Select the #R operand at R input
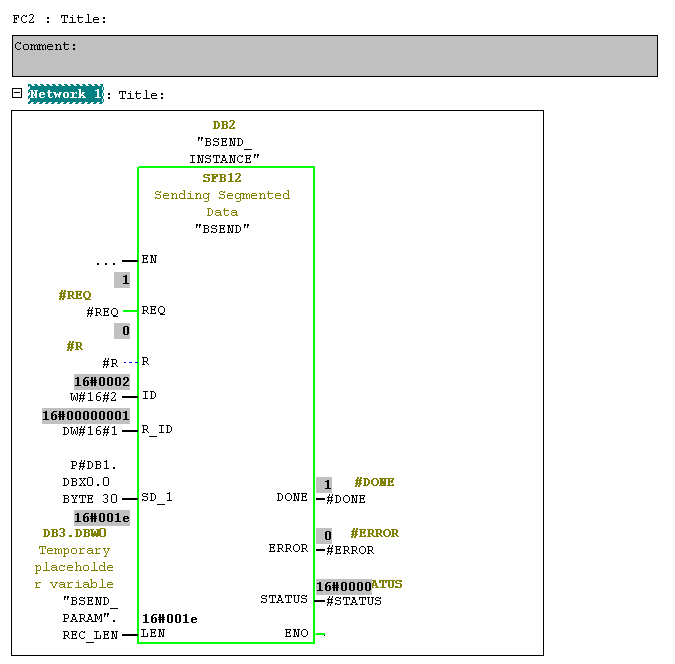Viewport: 675px width, 664px height. tap(110, 363)
